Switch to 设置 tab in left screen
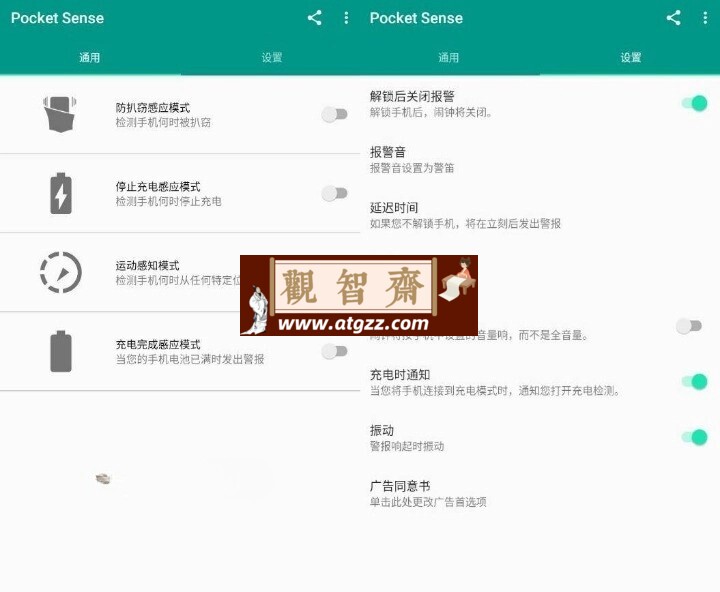Image resolution: width=720 pixels, height=592 pixels. [271, 57]
